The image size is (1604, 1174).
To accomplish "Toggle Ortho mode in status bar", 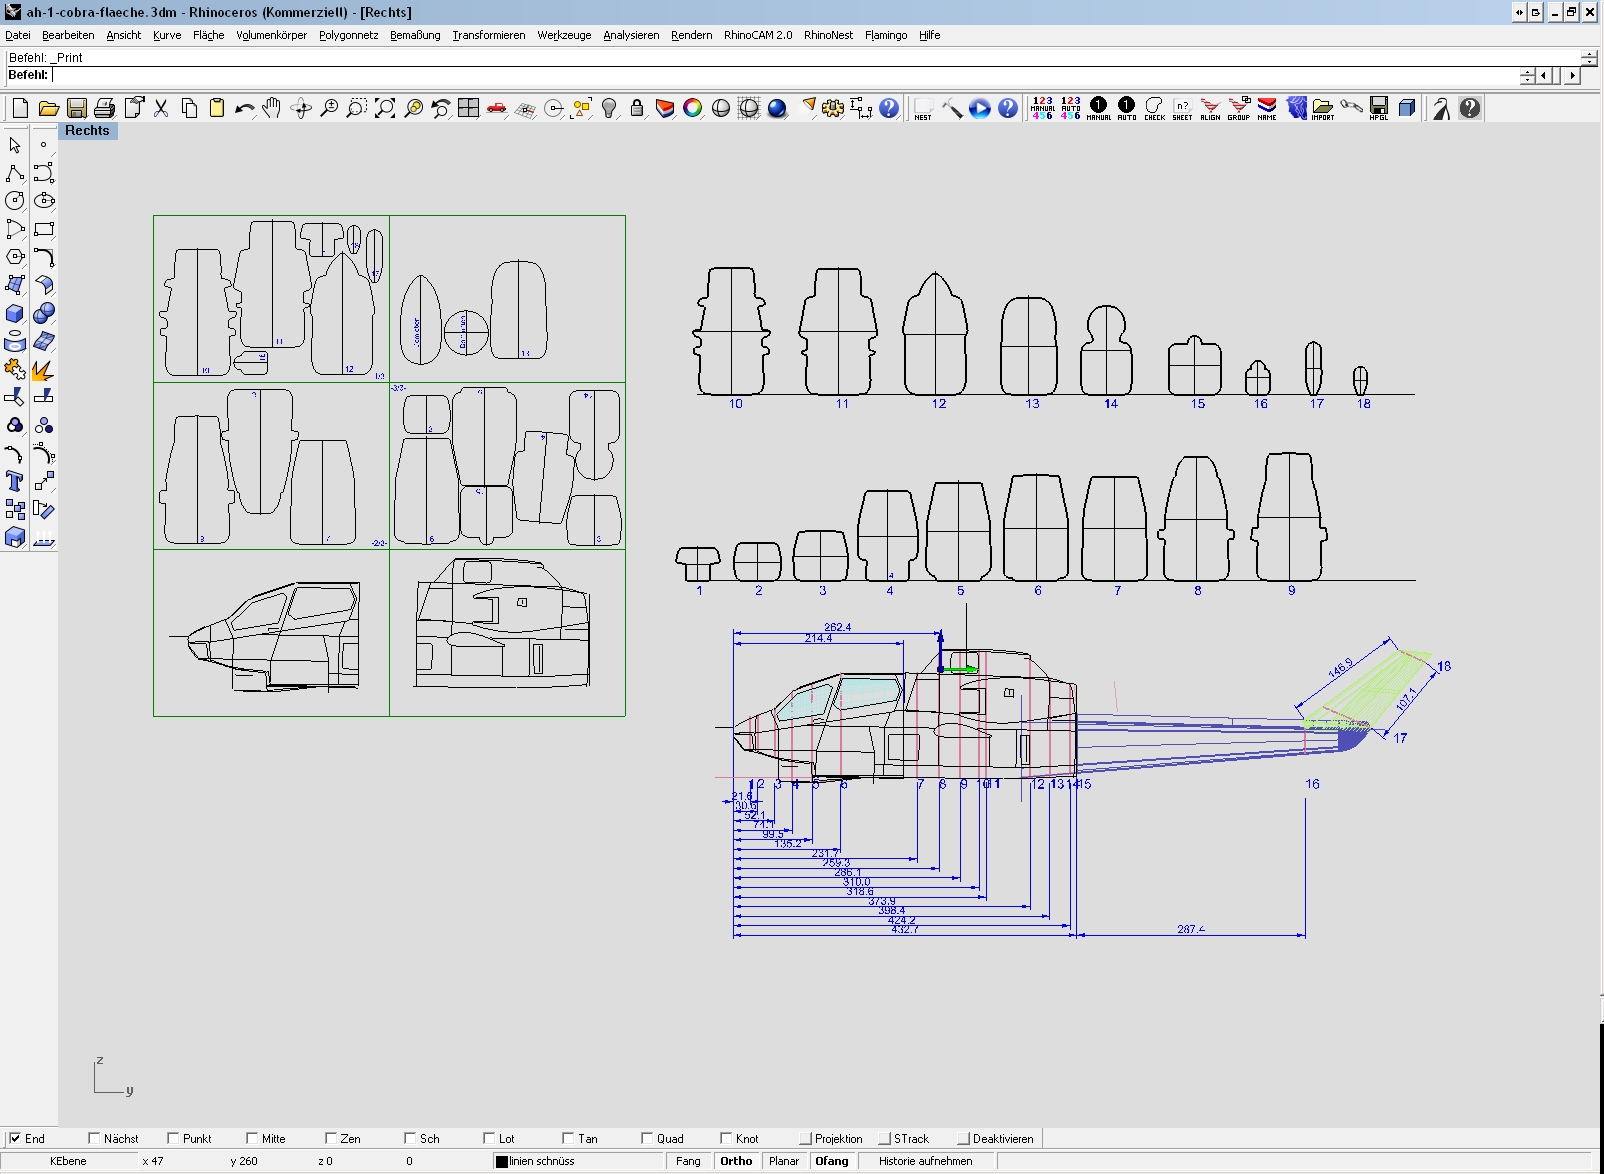I will click(x=736, y=1161).
